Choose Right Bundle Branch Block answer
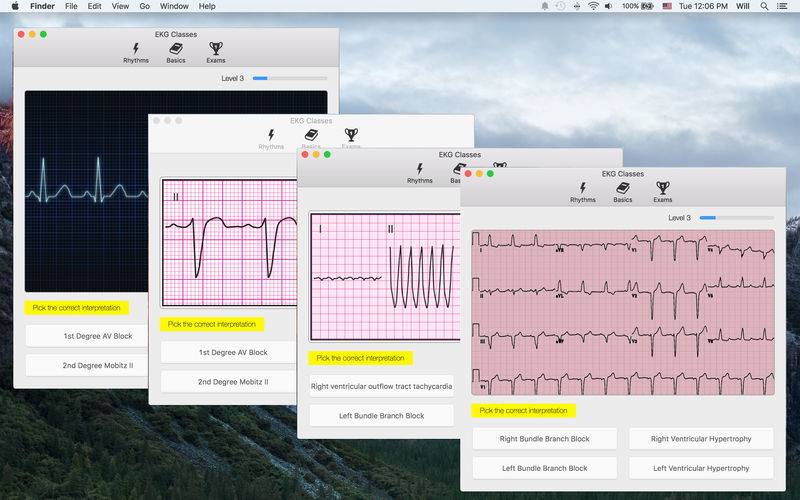800x500 pixels. pos(544,439)
